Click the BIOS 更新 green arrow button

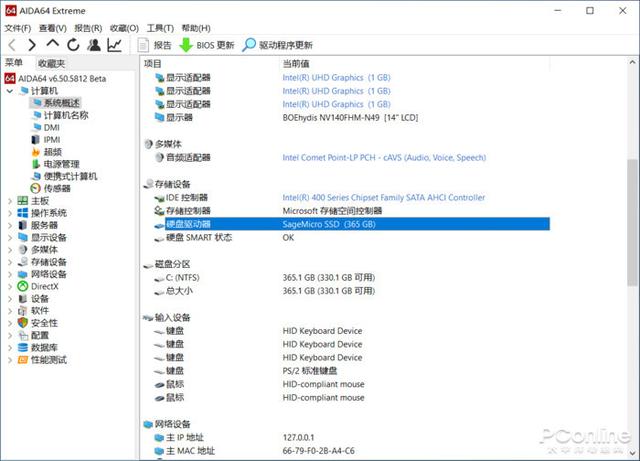click(207, 45)
